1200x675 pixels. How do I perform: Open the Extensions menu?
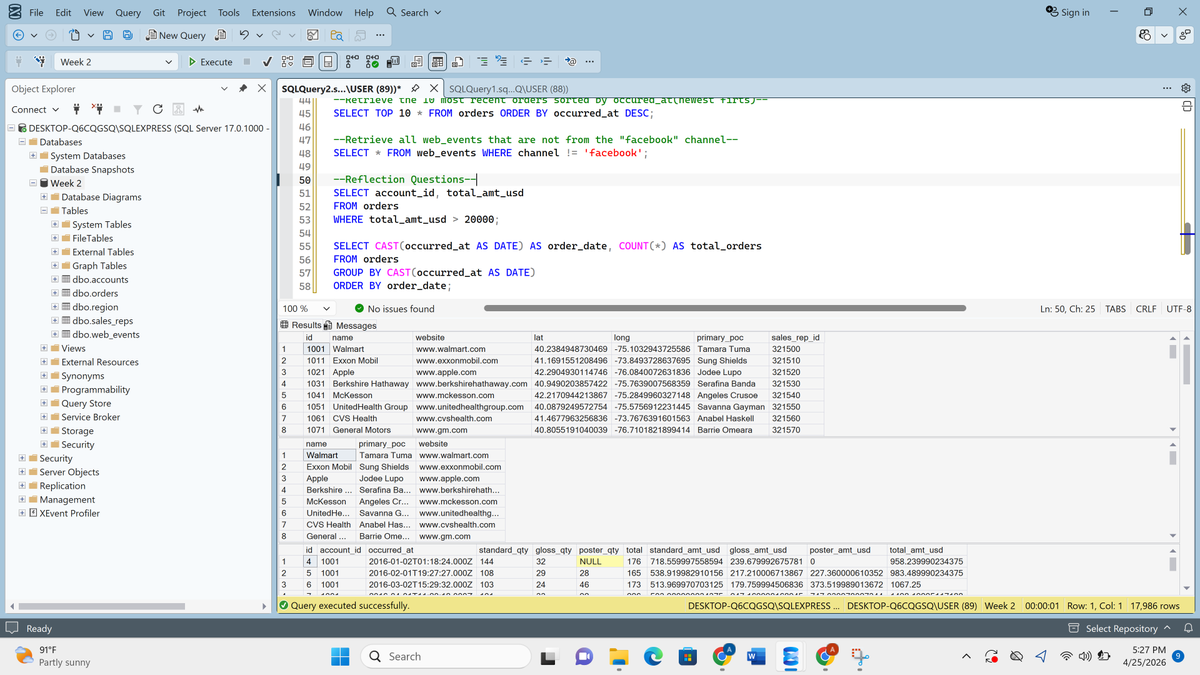[x=273, y=12]
